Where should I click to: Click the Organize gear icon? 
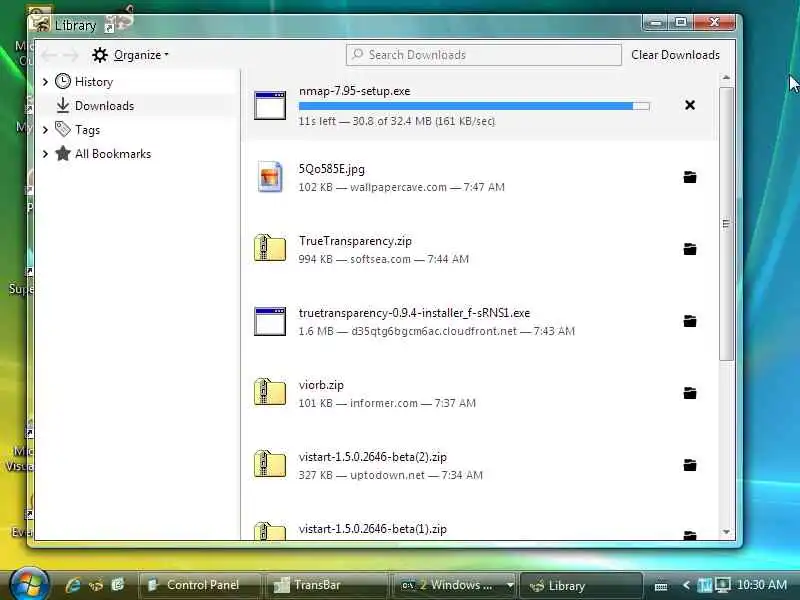[x=100, y=55]
